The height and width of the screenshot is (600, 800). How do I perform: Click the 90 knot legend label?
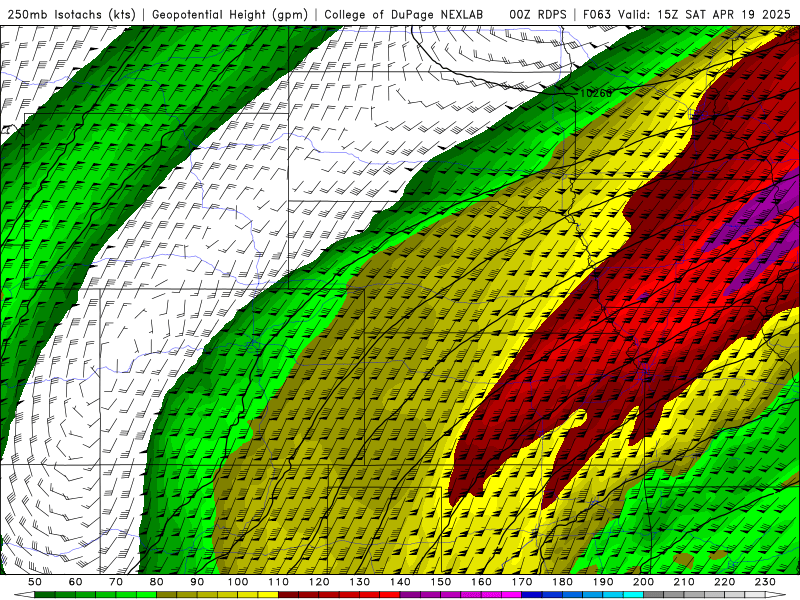pos(197,582)
